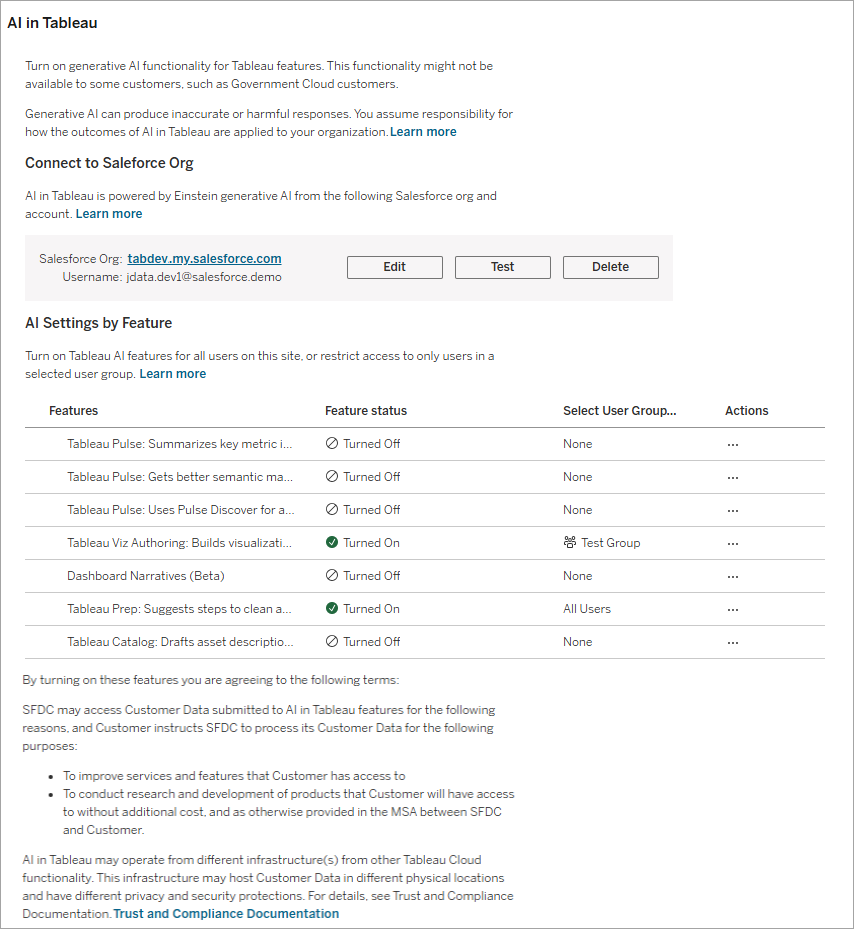This screenshot has width=854, height=929.
Task: Change the All Users group for Tableau Prep
Action: click(x=585, y=608)
